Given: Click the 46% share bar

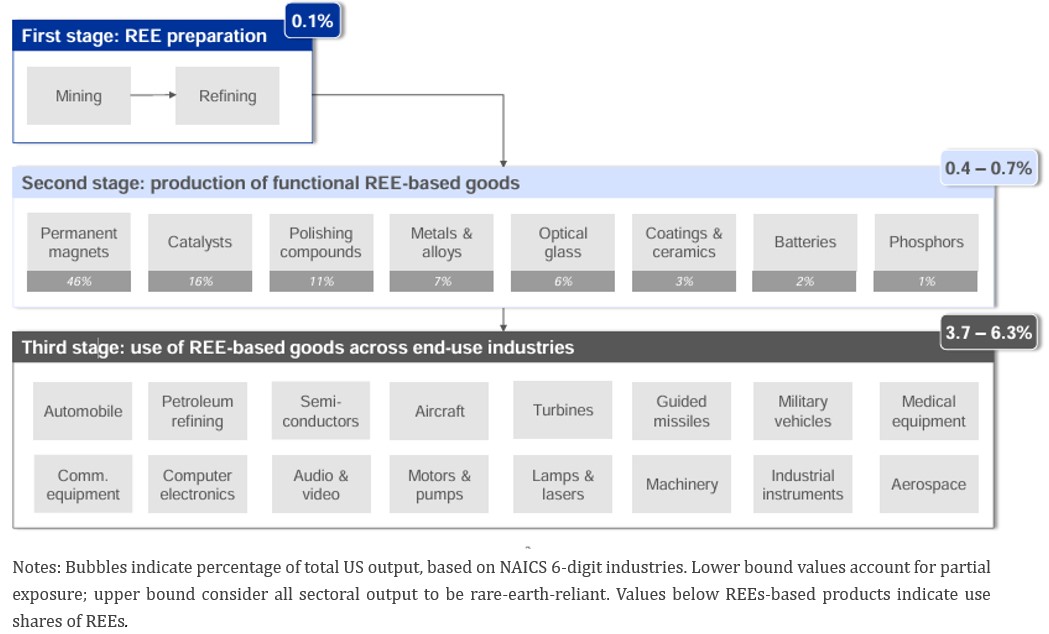Looking at the screenshot, I should tap(79, 282).
